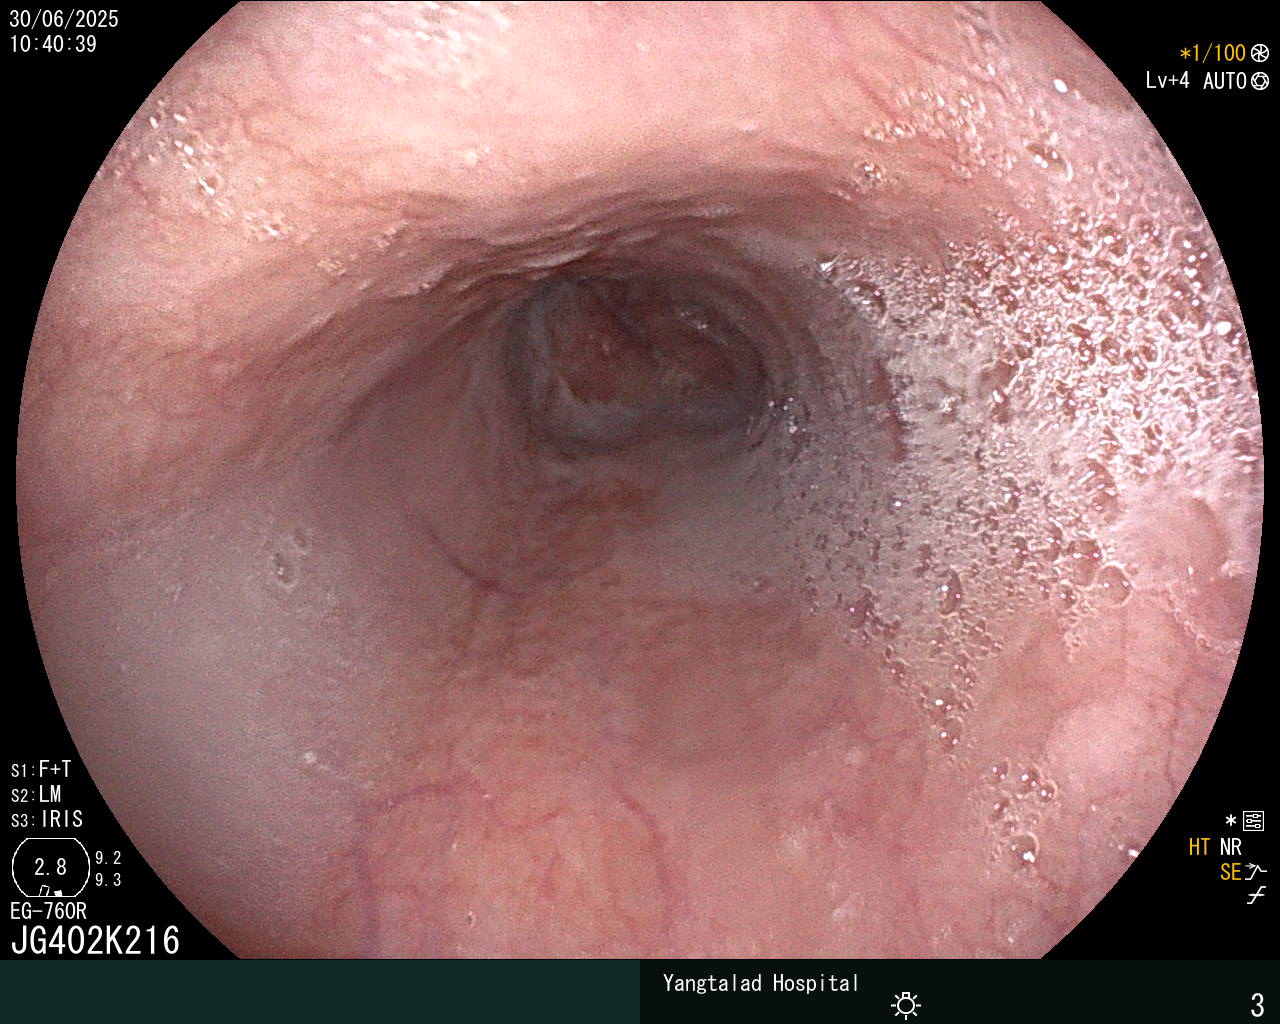Click the AUTO iris mode label
The height and width of the screenshot is (1024, 1280).
point(1224,81)
